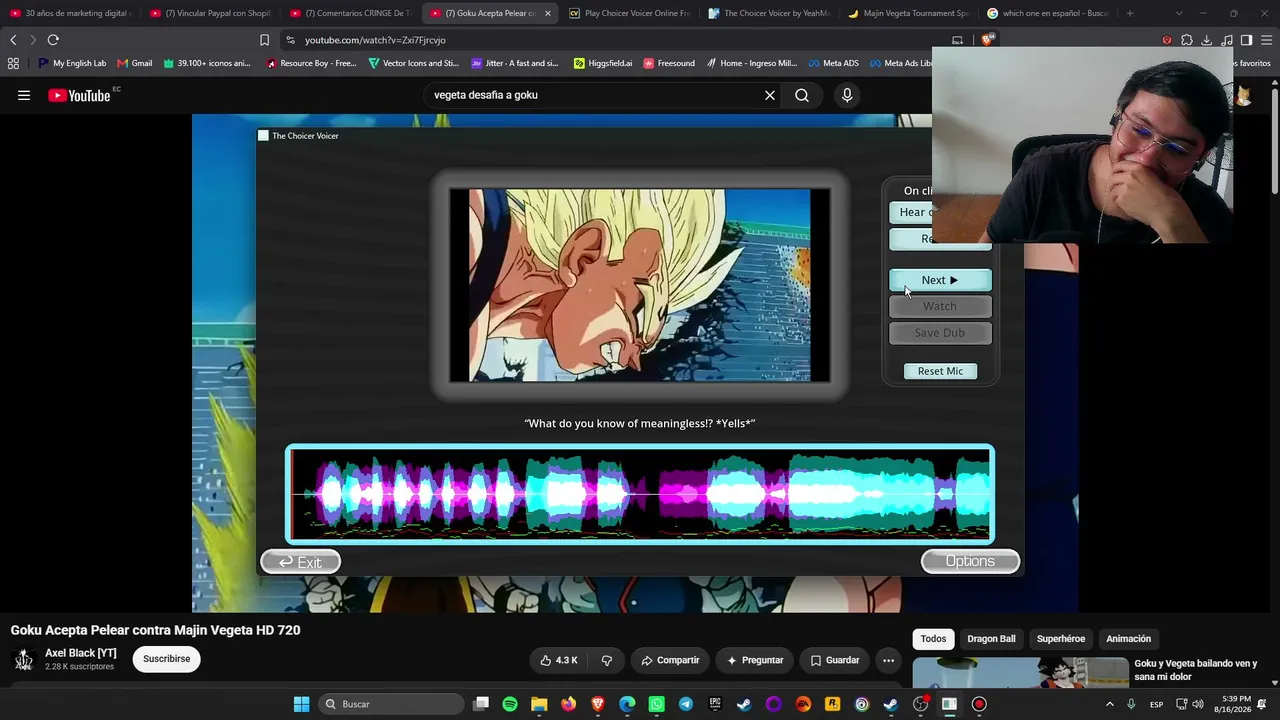
Task: Click the Compartir share button
Action: tap(670, 660)
